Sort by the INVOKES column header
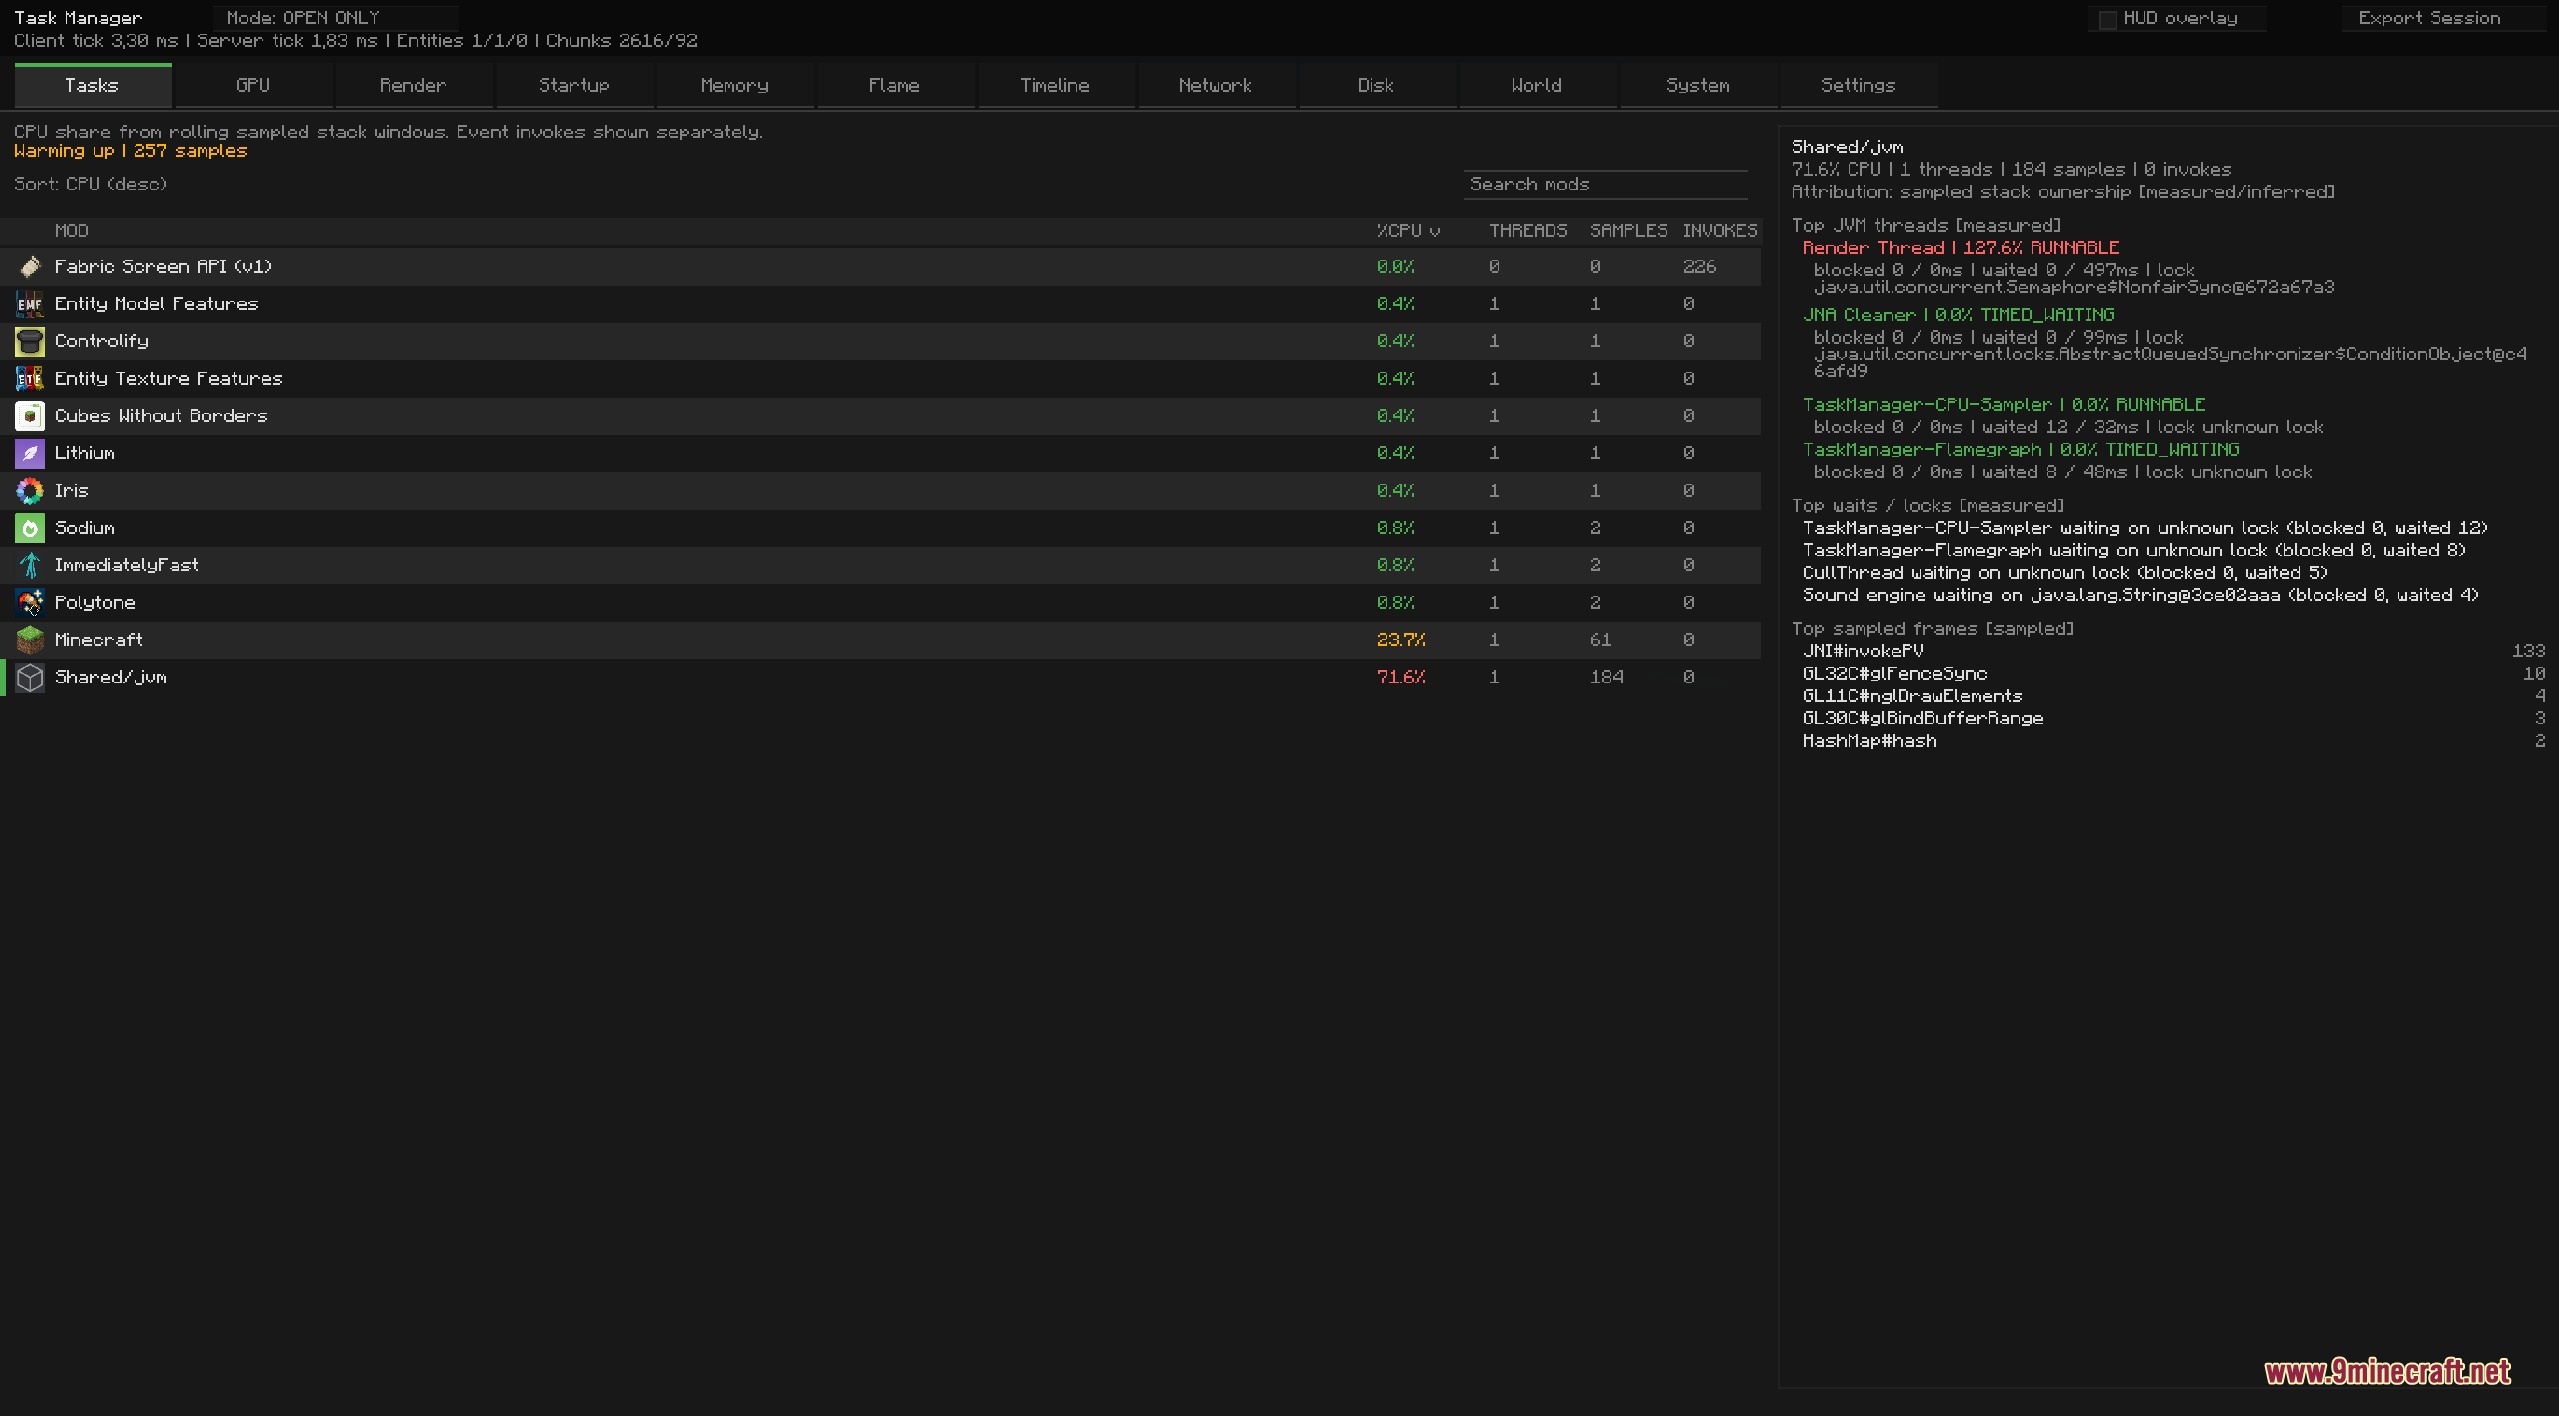The height and width of the screenshot is (1416, 2559). point(1719,231)
